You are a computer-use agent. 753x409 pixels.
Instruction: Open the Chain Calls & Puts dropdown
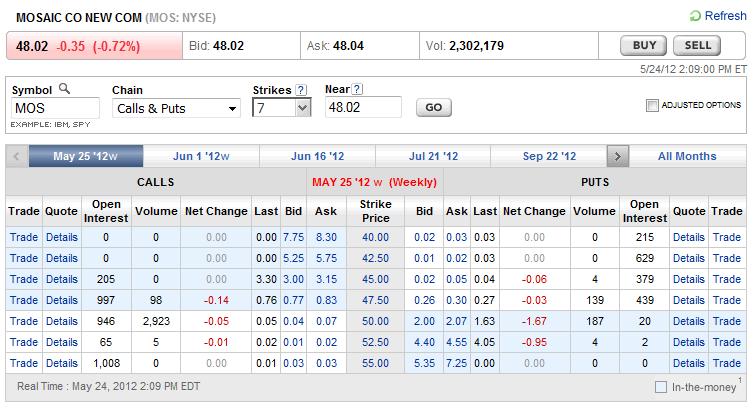tap(176, 108)
